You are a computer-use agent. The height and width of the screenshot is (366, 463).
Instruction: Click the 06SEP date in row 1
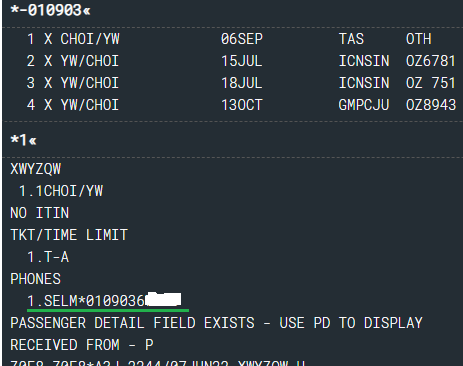point(242,39)
